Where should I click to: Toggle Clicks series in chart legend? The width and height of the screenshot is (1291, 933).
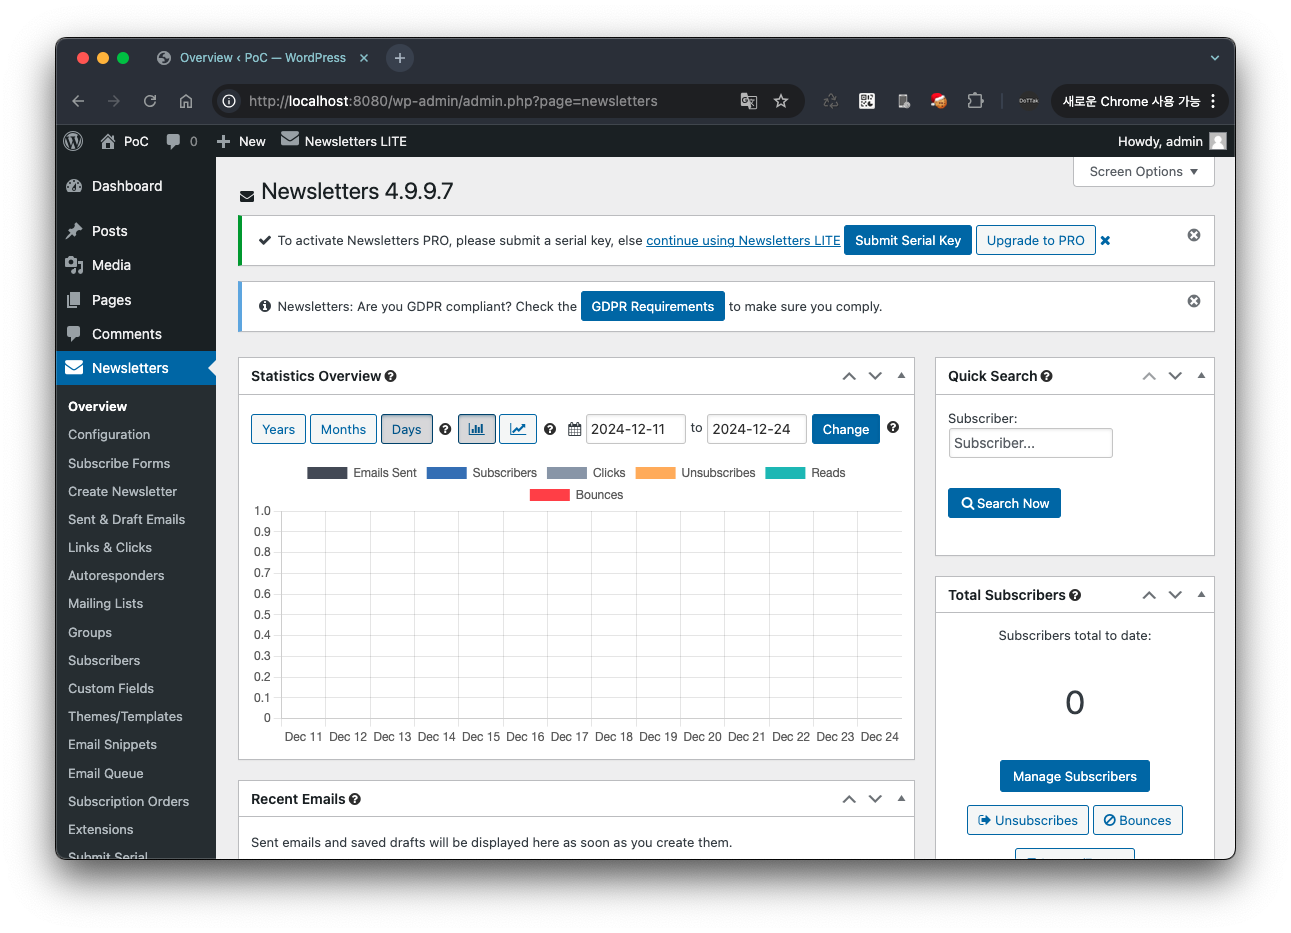586,473
